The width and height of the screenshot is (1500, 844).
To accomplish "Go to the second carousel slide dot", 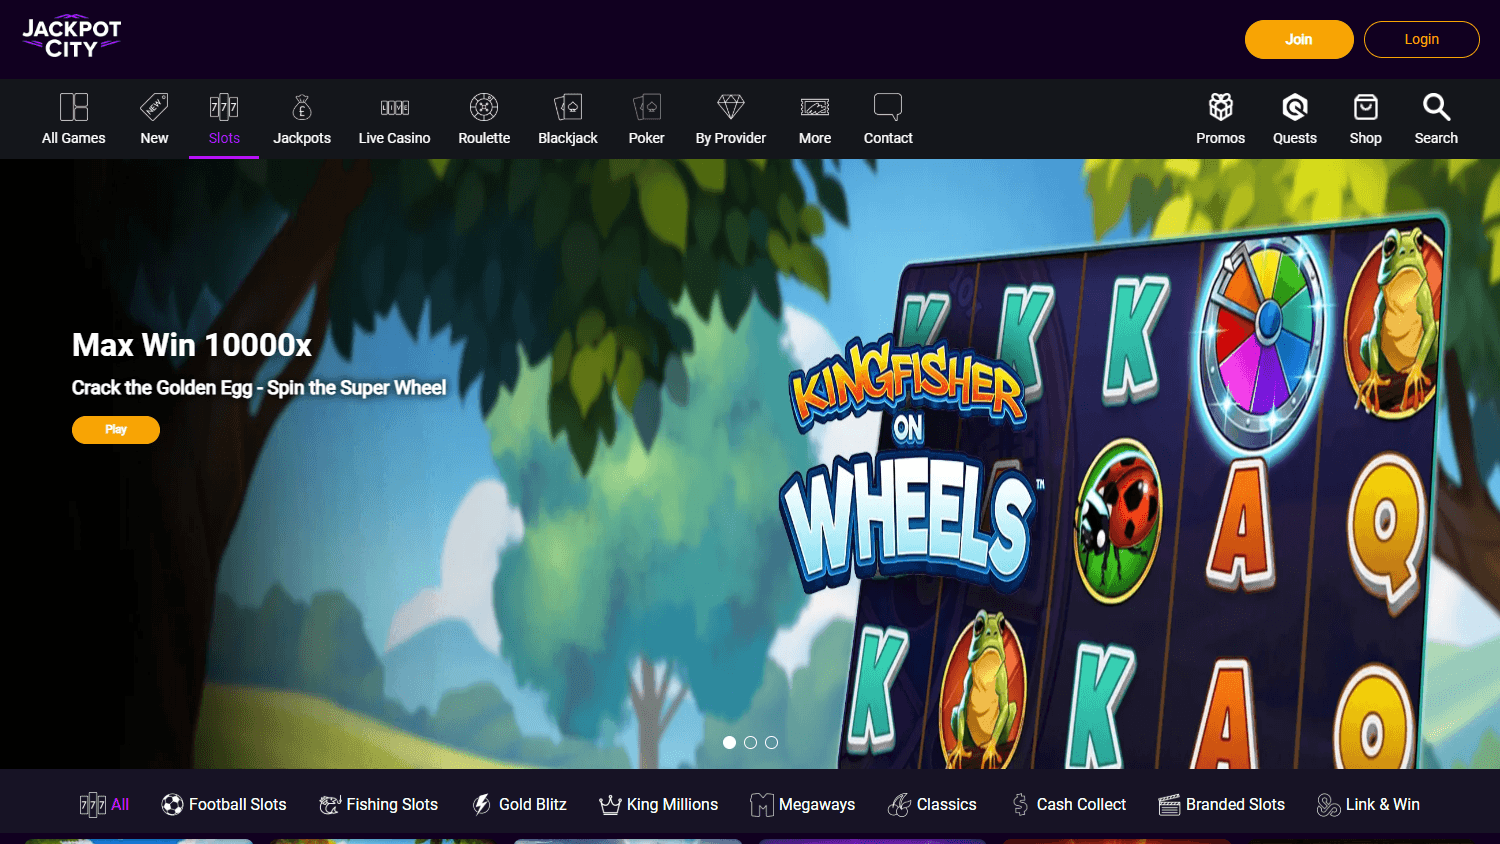I will click(750, 742).
